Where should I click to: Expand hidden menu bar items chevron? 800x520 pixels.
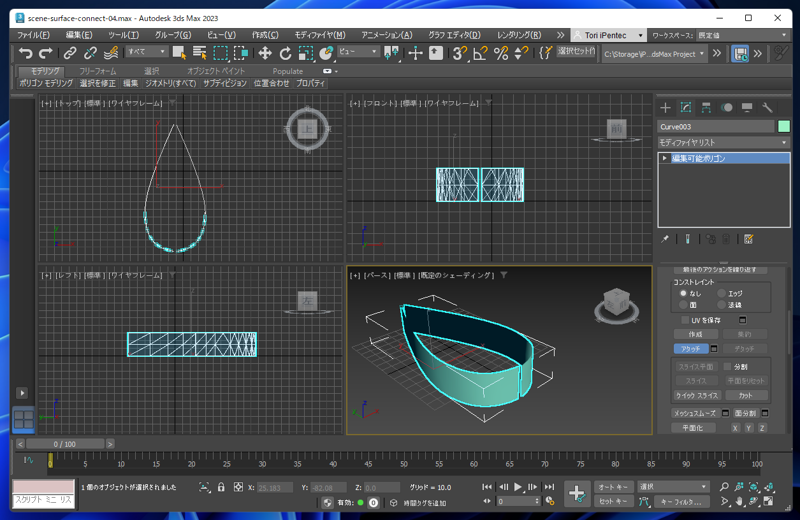(x=560, y=35)
